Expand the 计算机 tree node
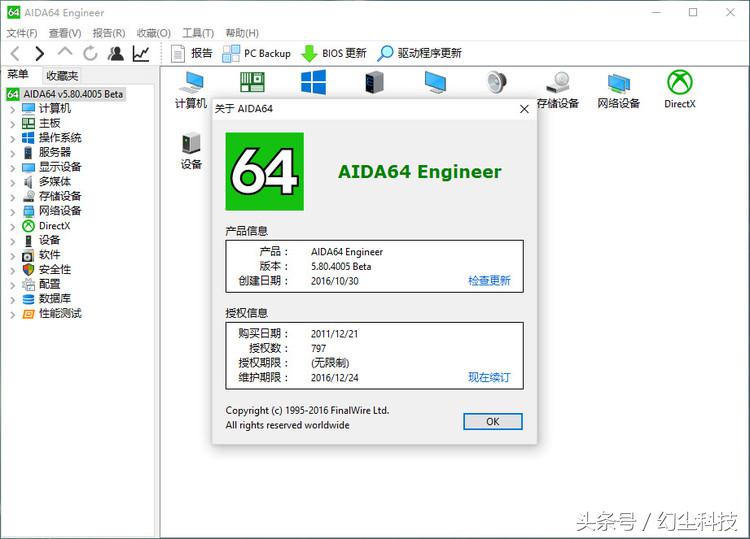 tap(12, 109)
